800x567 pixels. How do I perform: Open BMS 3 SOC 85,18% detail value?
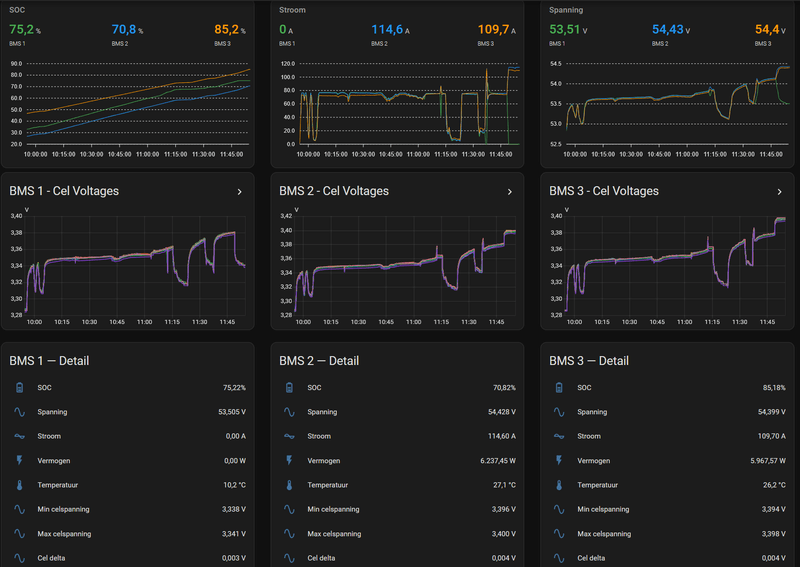click(x=774, y=388)
